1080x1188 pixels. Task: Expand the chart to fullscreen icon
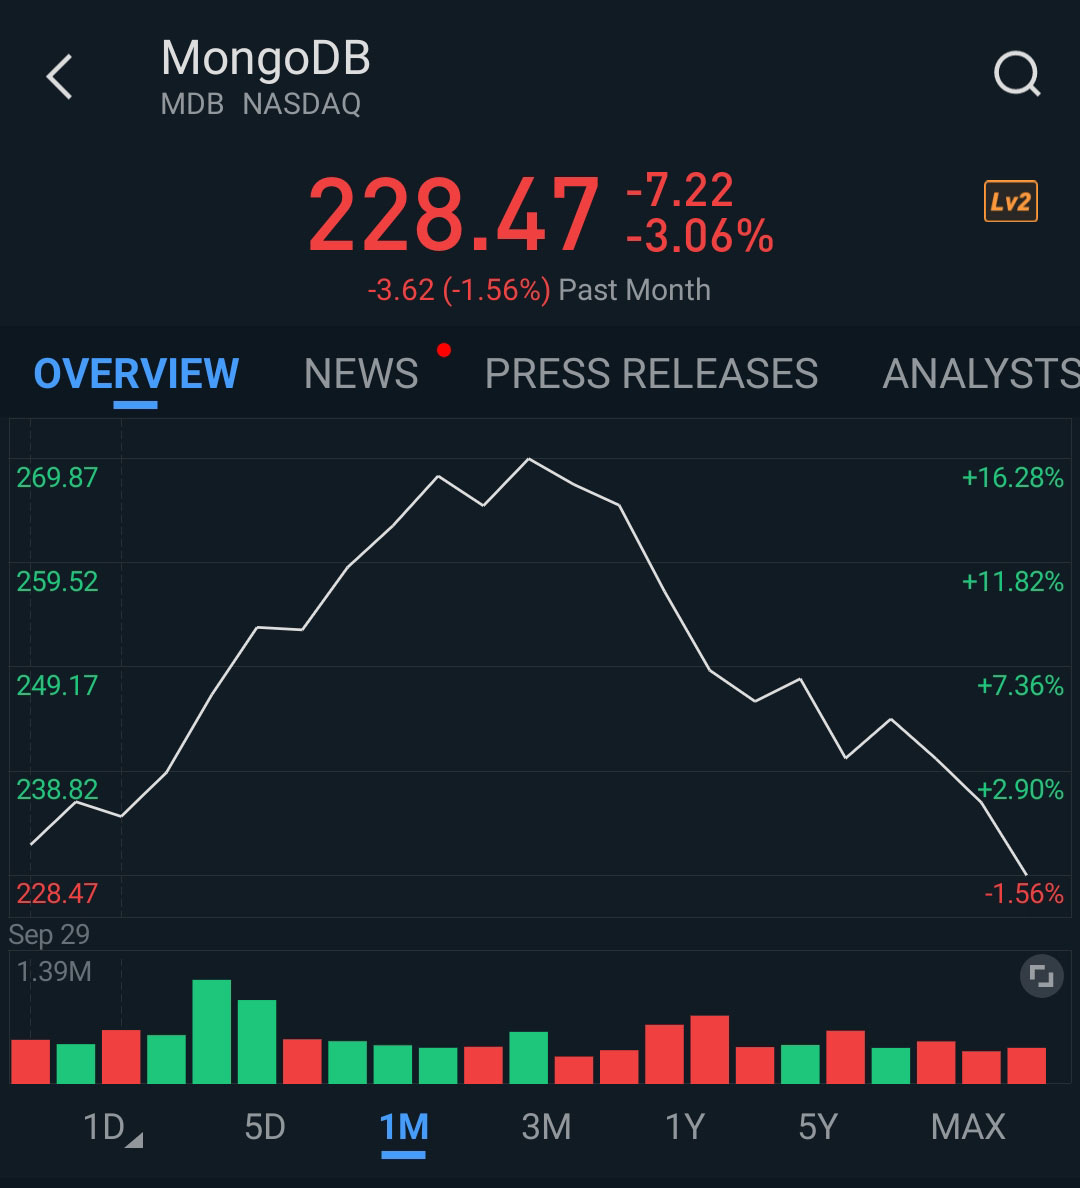[x=1041, y=976]
